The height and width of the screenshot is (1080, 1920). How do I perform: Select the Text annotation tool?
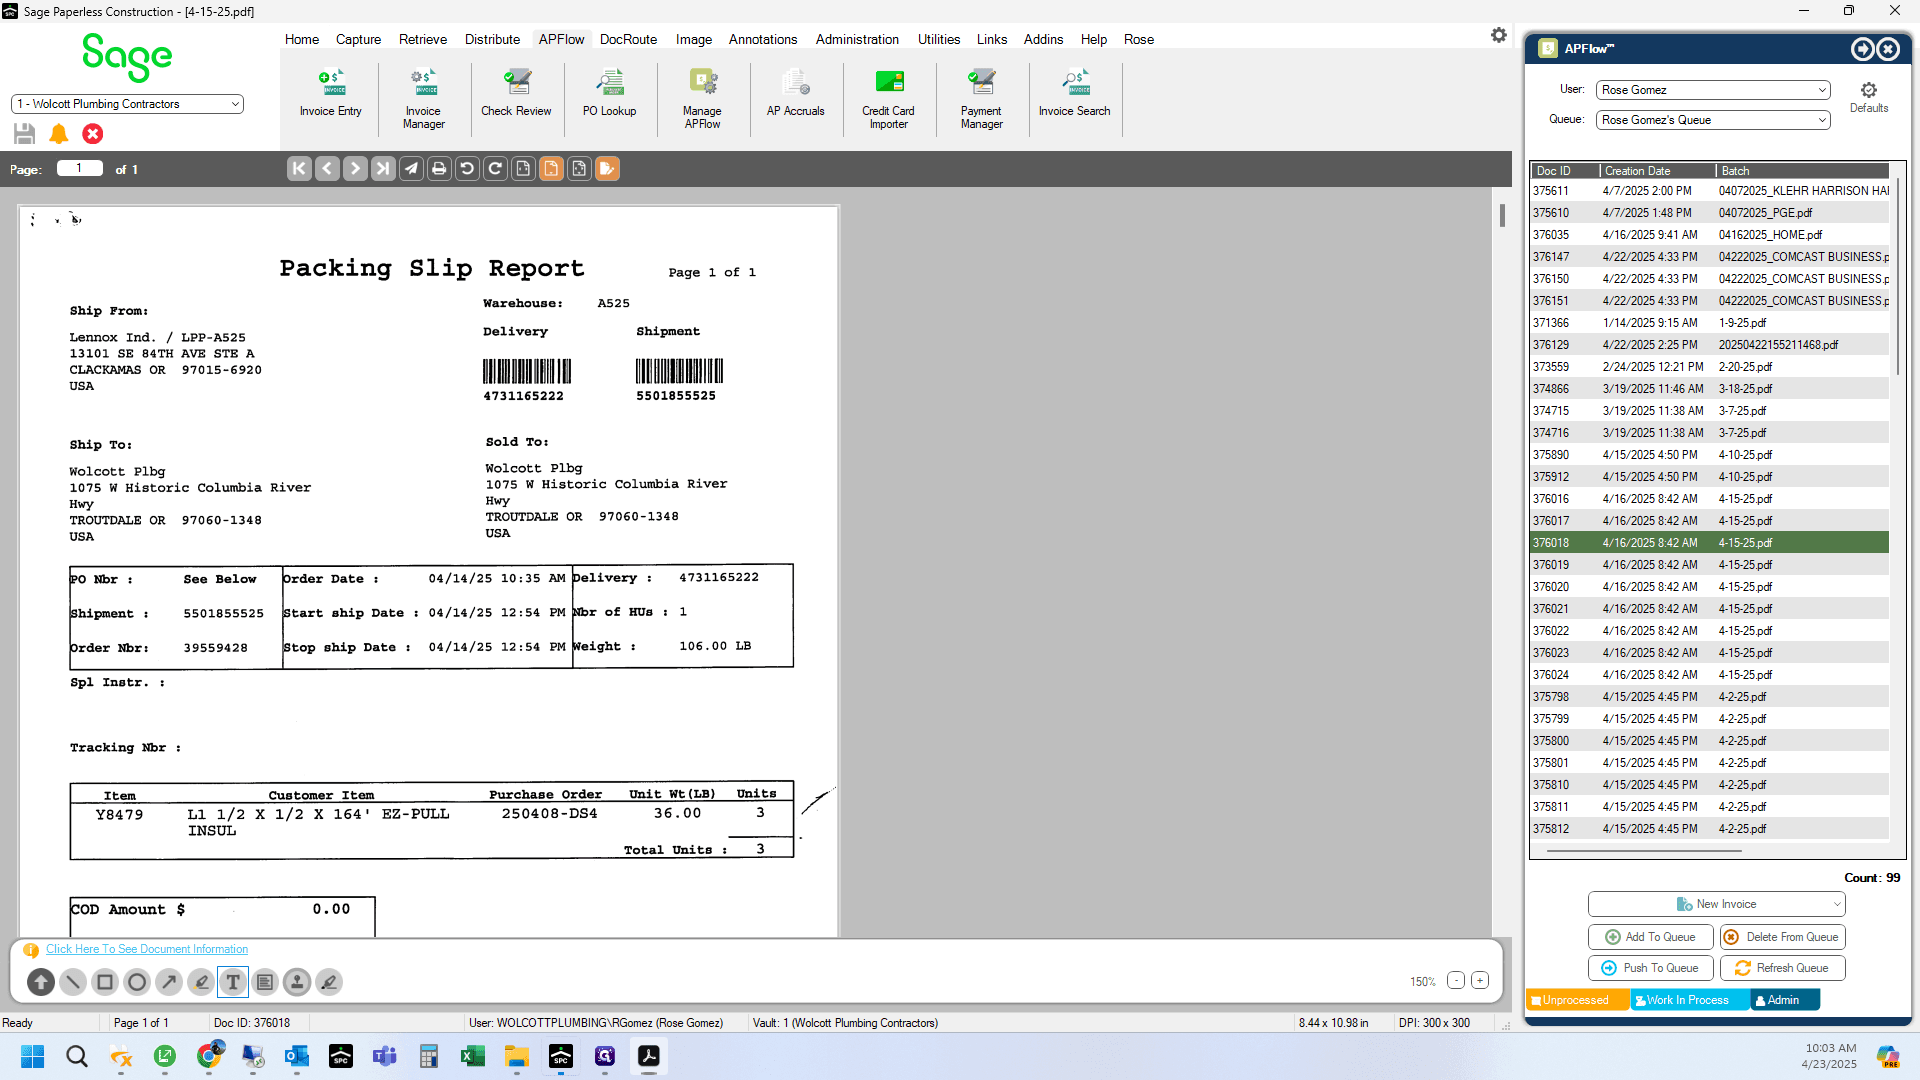(x=233, y=983)
